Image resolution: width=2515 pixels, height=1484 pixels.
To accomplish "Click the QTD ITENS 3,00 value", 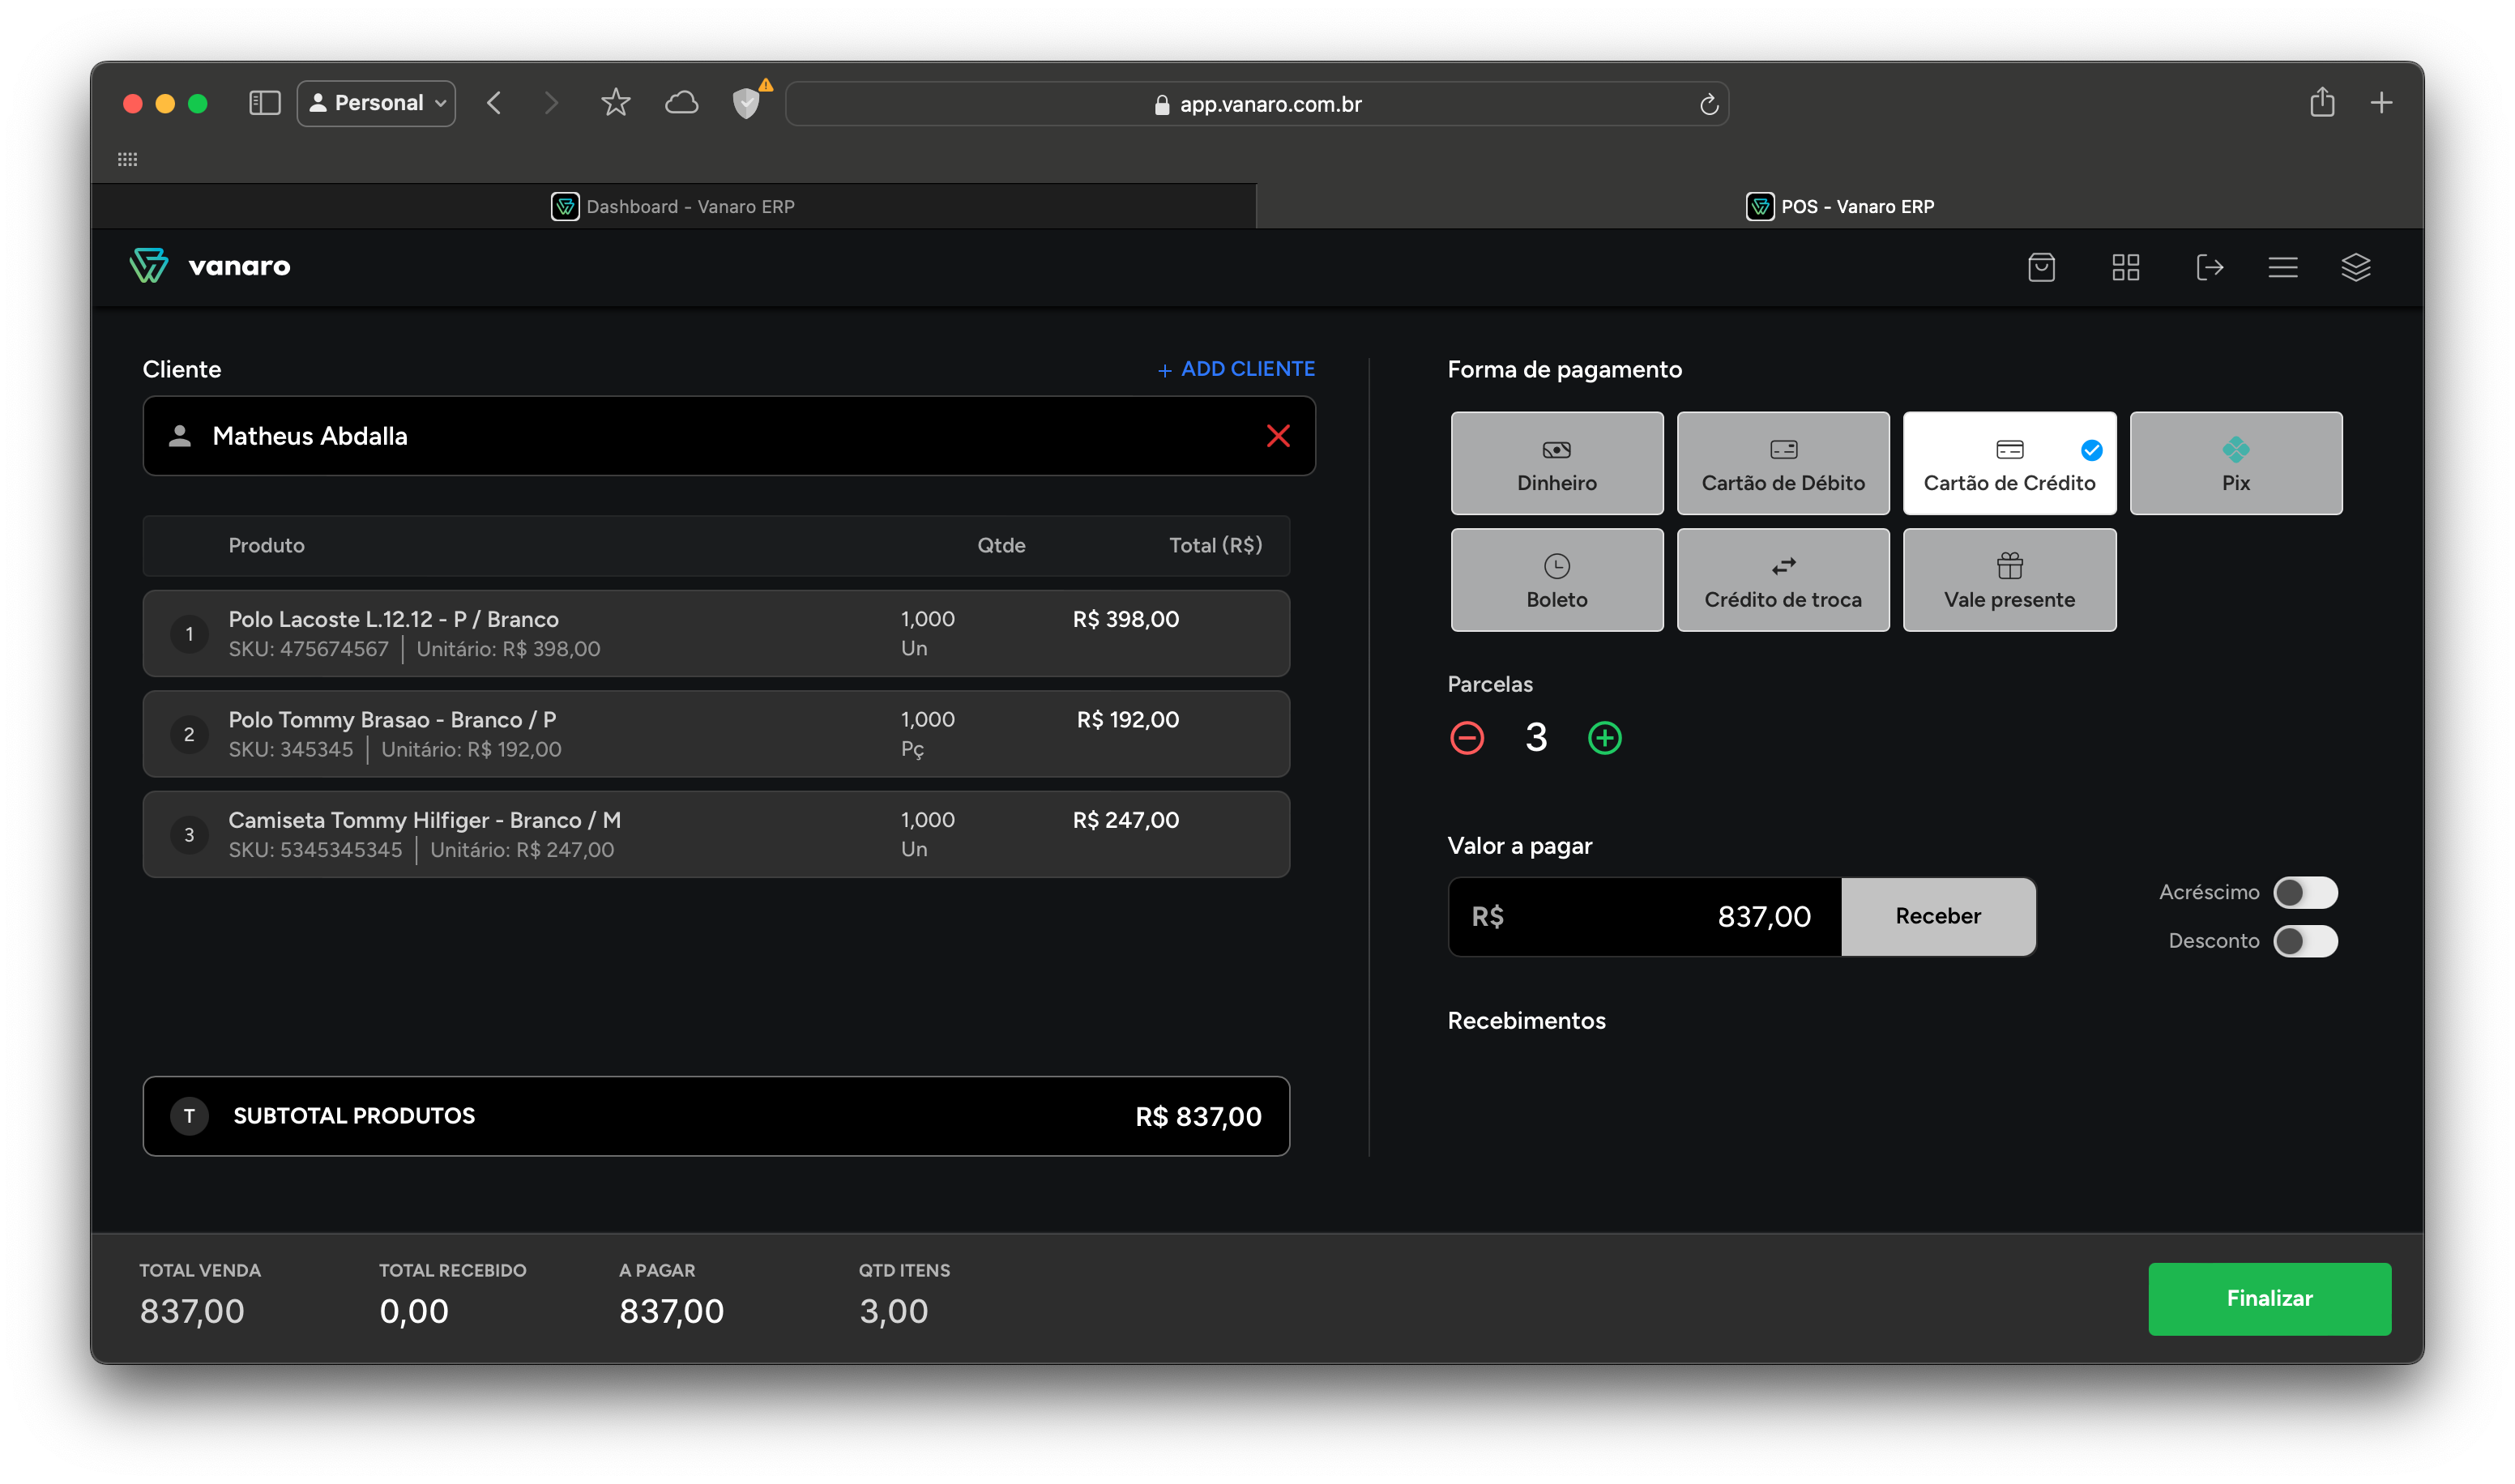I will pyautogui.click(x=893, y=1311).
